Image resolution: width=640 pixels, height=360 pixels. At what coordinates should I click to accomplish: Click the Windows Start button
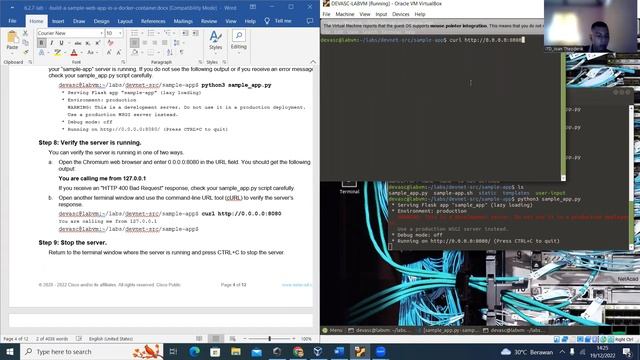coord(10,351)
